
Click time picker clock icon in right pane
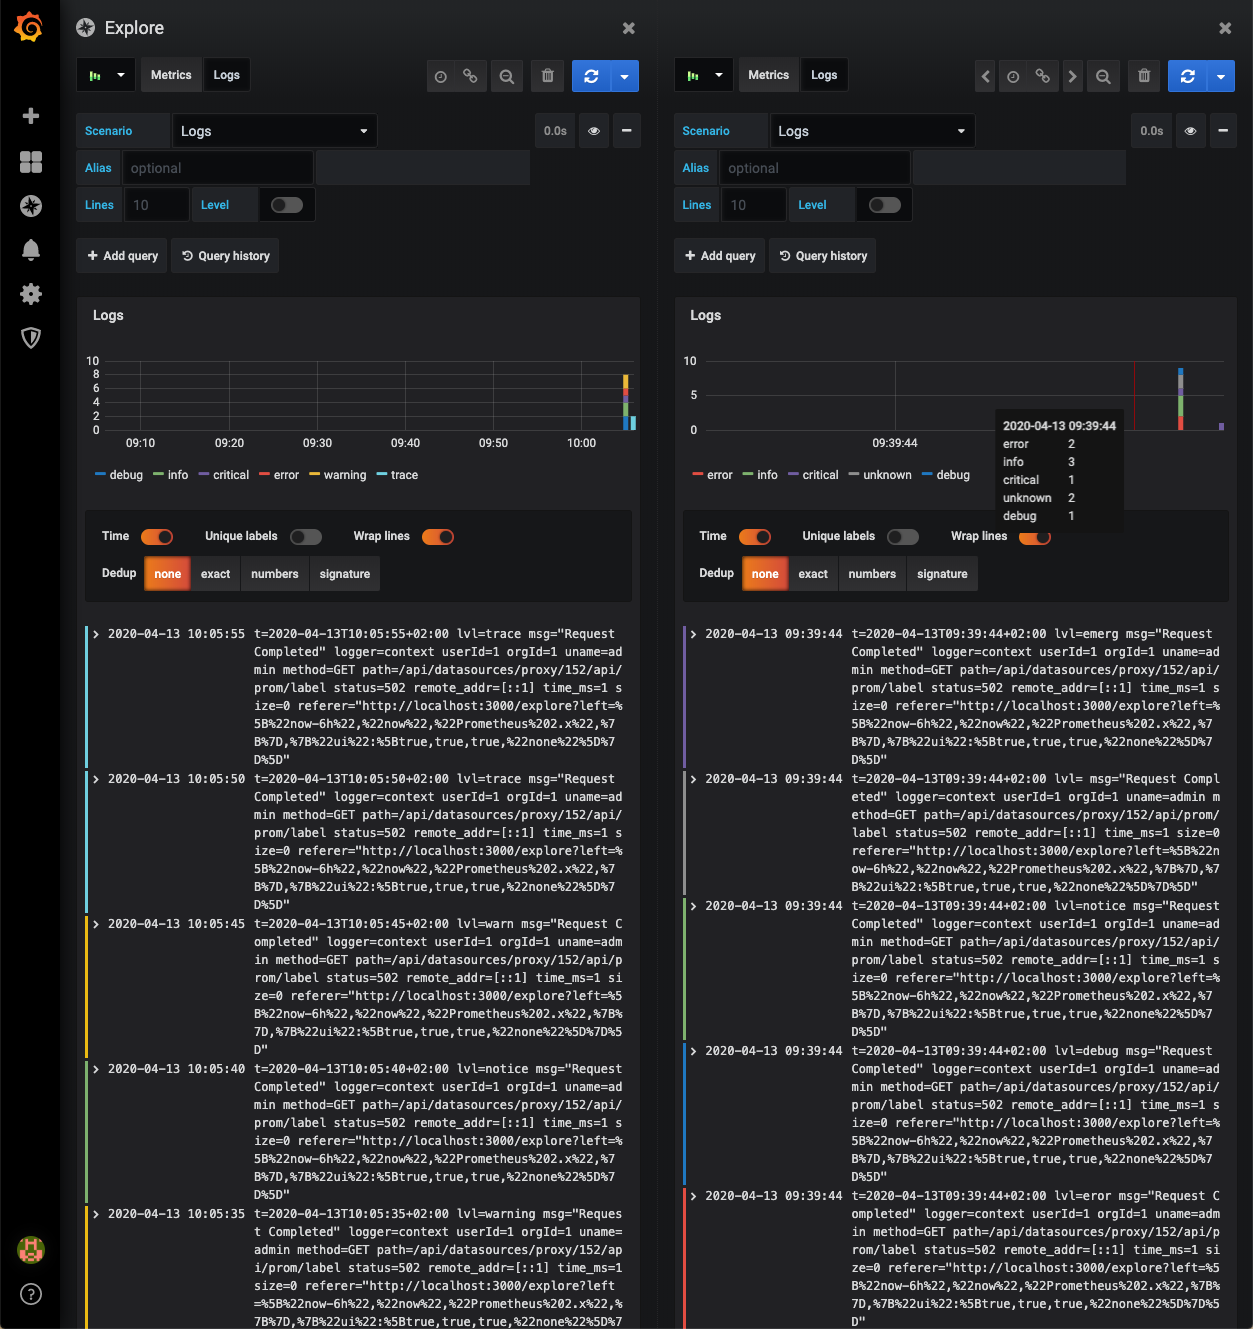[1013, 76]
